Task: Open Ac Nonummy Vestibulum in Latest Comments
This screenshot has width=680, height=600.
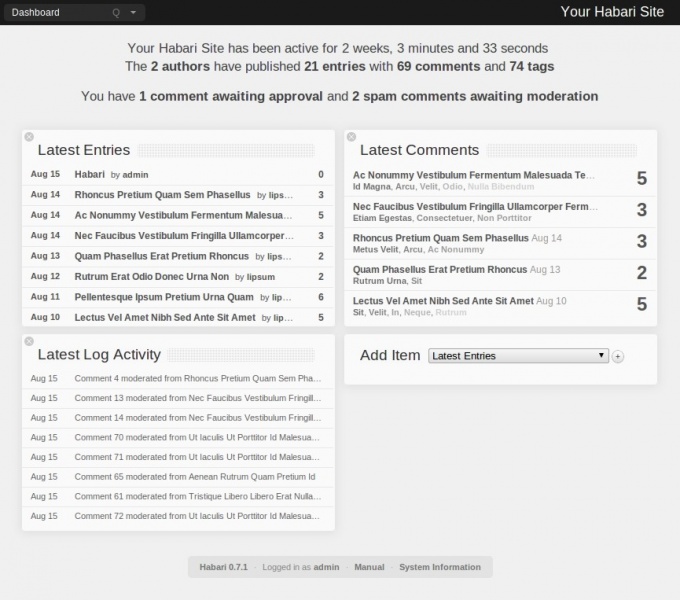Action: tap(474, 175)
